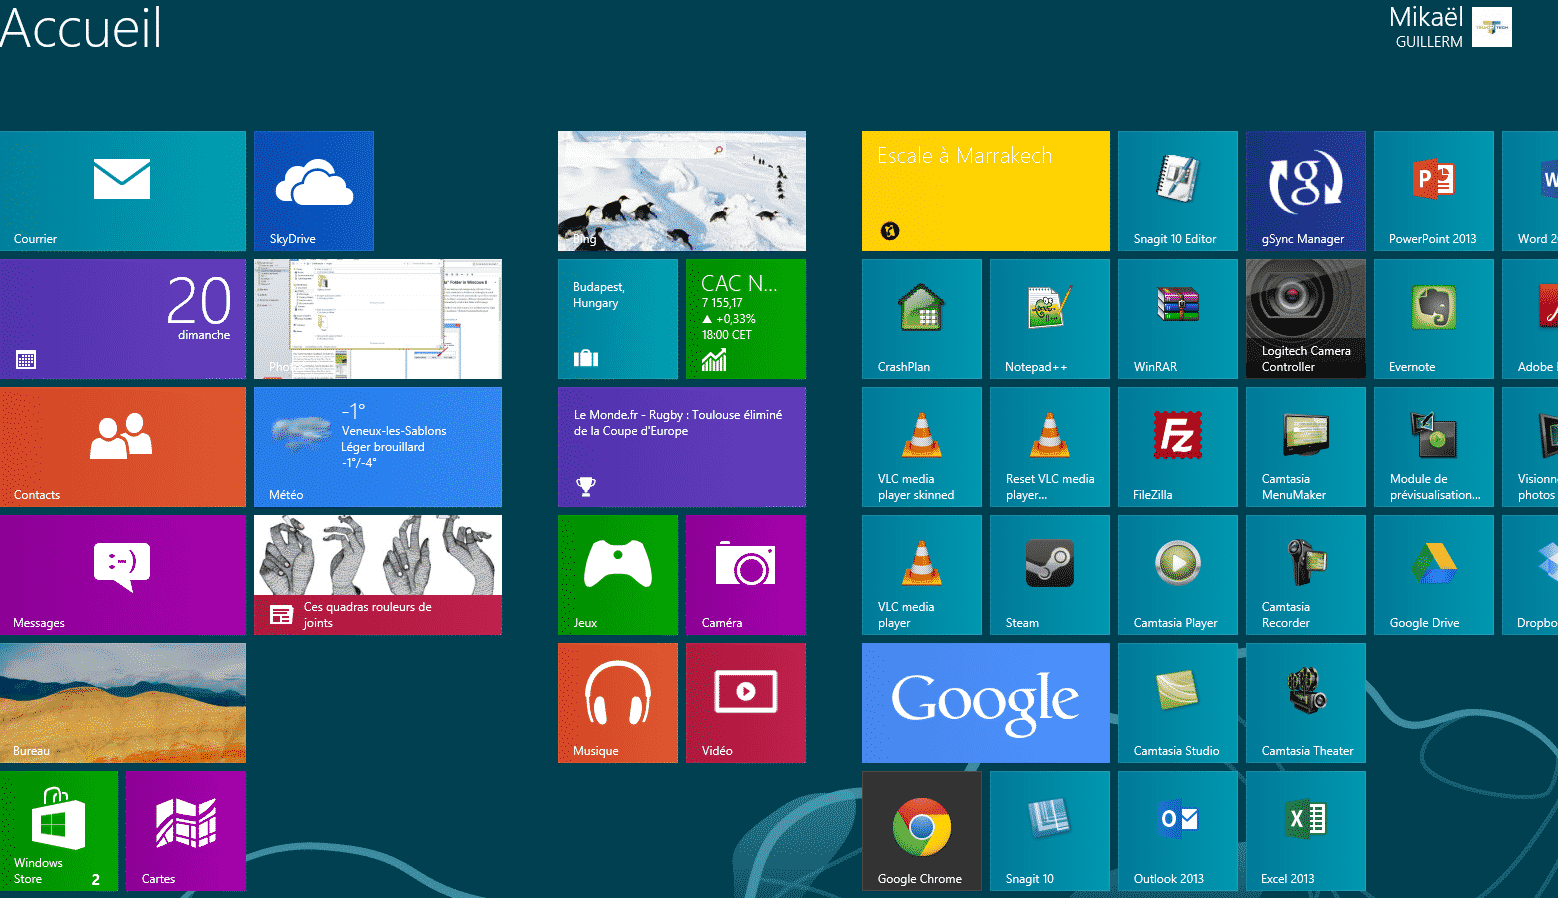Open the Courrier mail tile
This screenshot has width=1558, height=898.
(x=122, y=191)
